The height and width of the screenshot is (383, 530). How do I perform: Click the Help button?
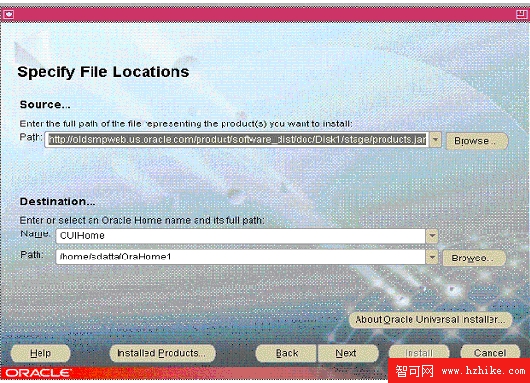pos(41,353)
